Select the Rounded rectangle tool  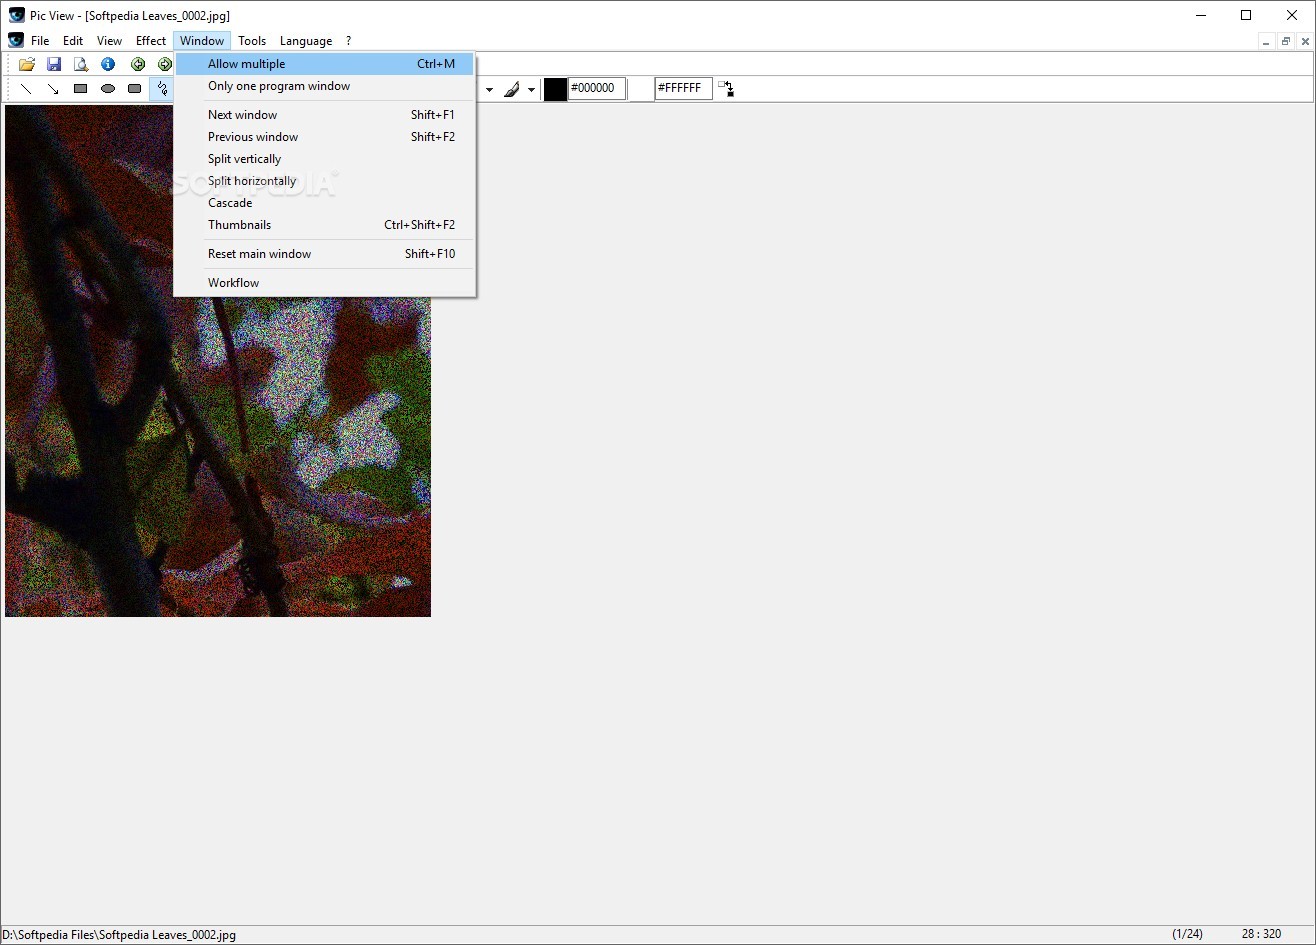tap(135, 89)
